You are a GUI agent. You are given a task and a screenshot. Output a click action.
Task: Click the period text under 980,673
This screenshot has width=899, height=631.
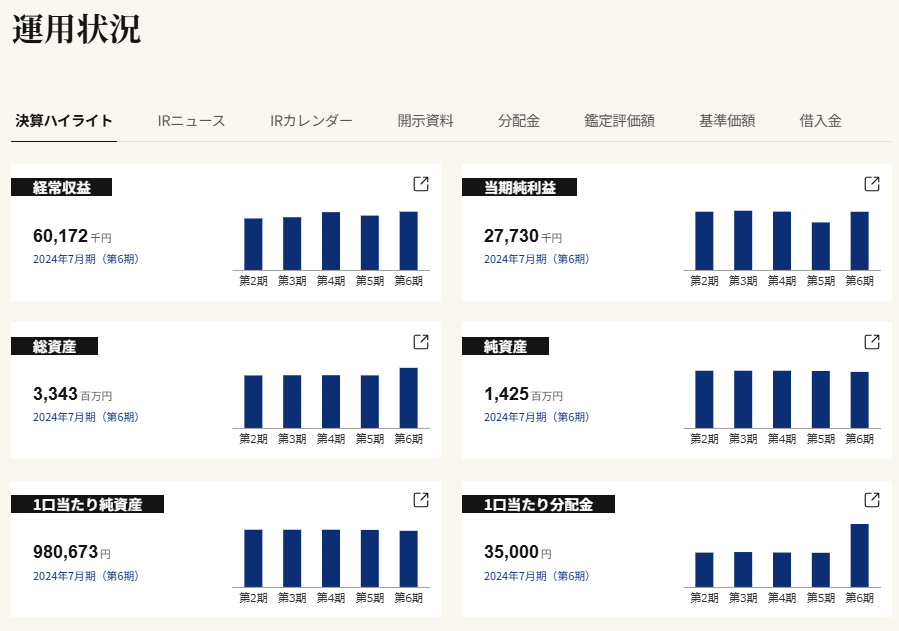pyautogui.click(x=86, y=576)
